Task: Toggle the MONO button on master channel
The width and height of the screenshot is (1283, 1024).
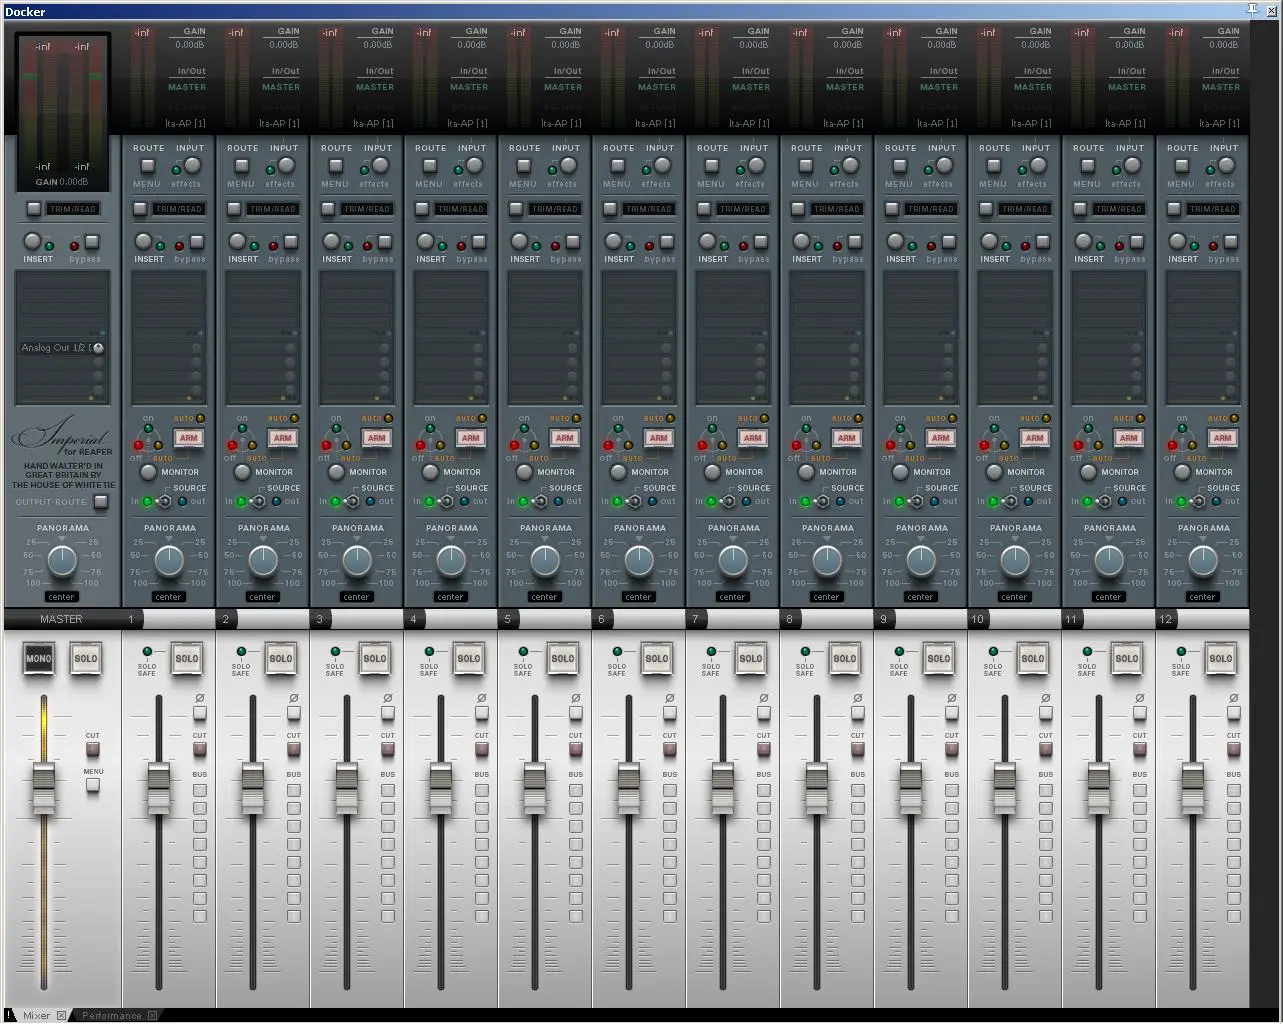Action: tap(38, 659)
